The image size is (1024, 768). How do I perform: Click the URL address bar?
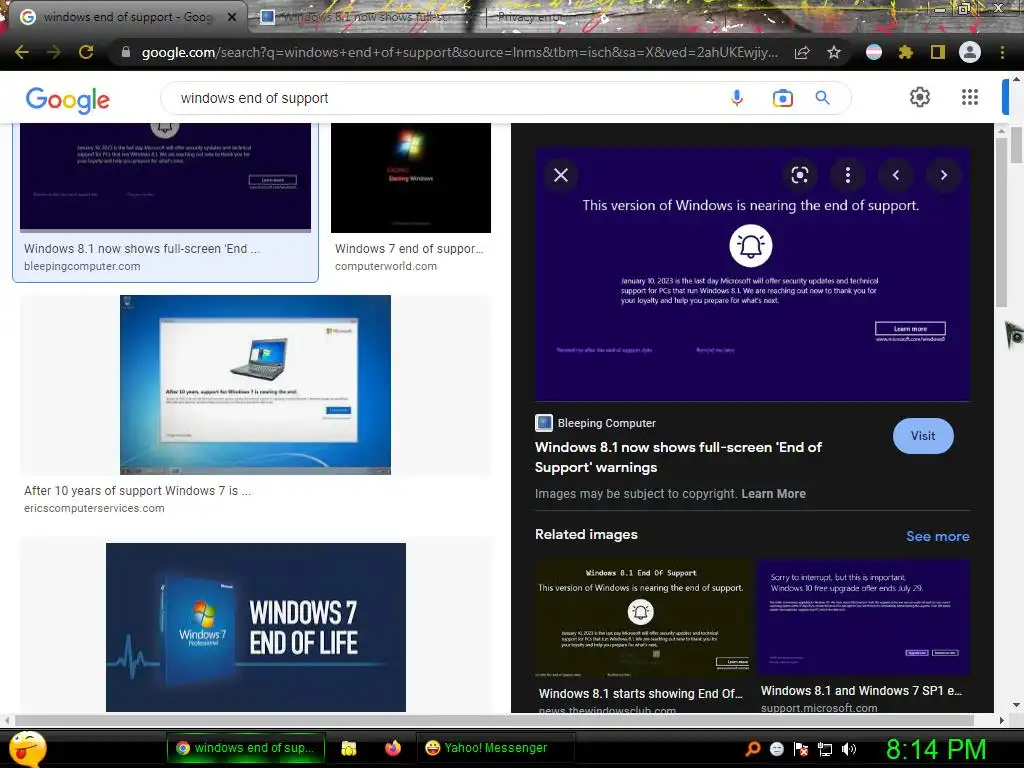459,52
